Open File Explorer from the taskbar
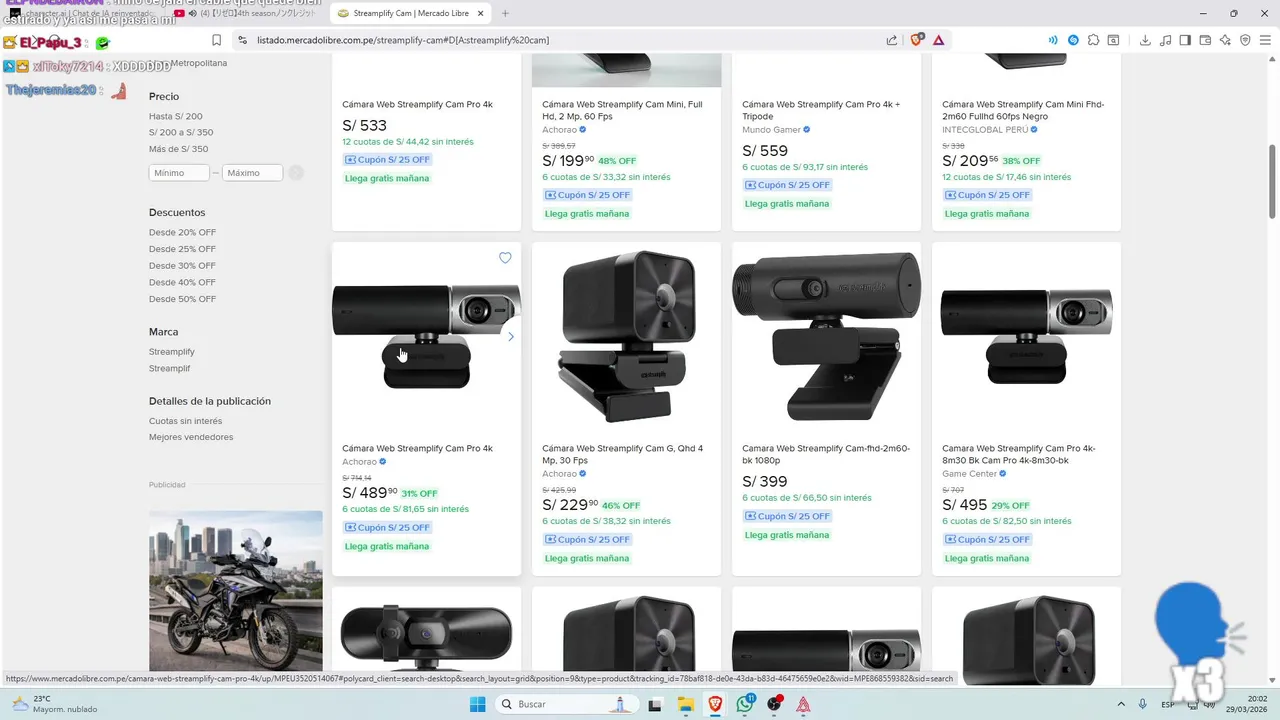Viewport: 1280px width, 720px height. [x=685, y=704]
